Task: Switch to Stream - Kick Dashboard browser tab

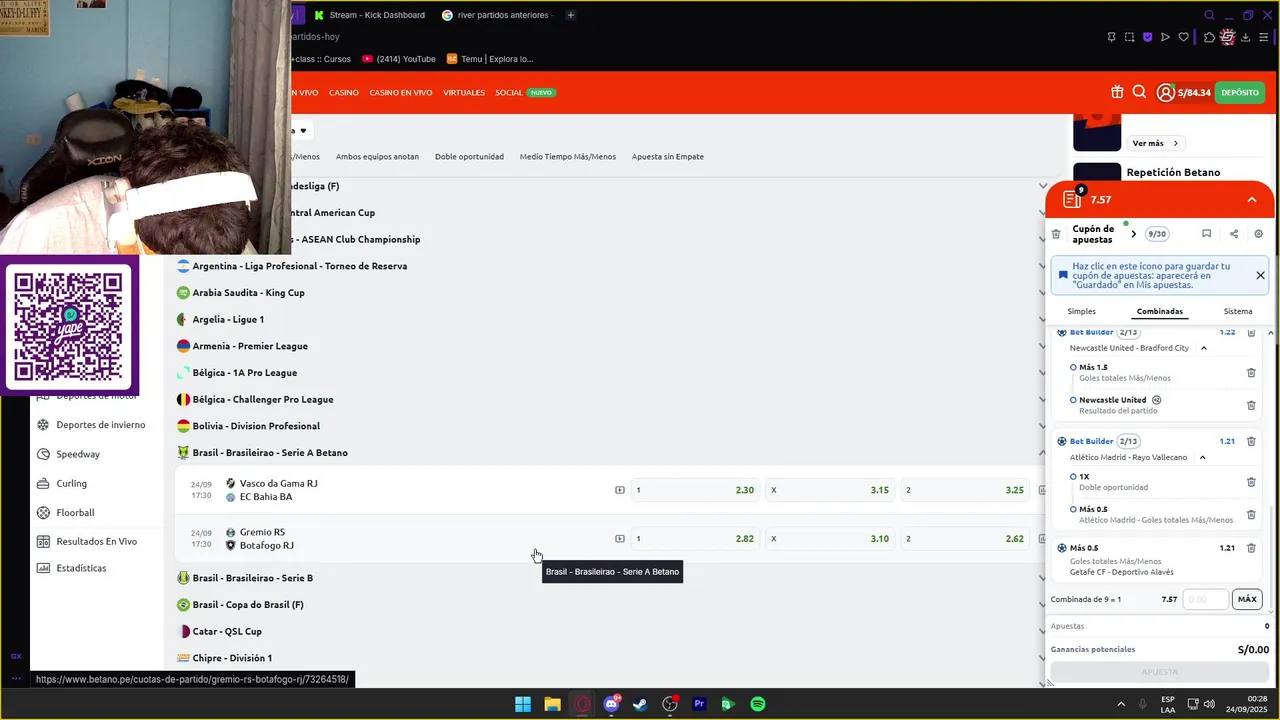Action: 370,15
